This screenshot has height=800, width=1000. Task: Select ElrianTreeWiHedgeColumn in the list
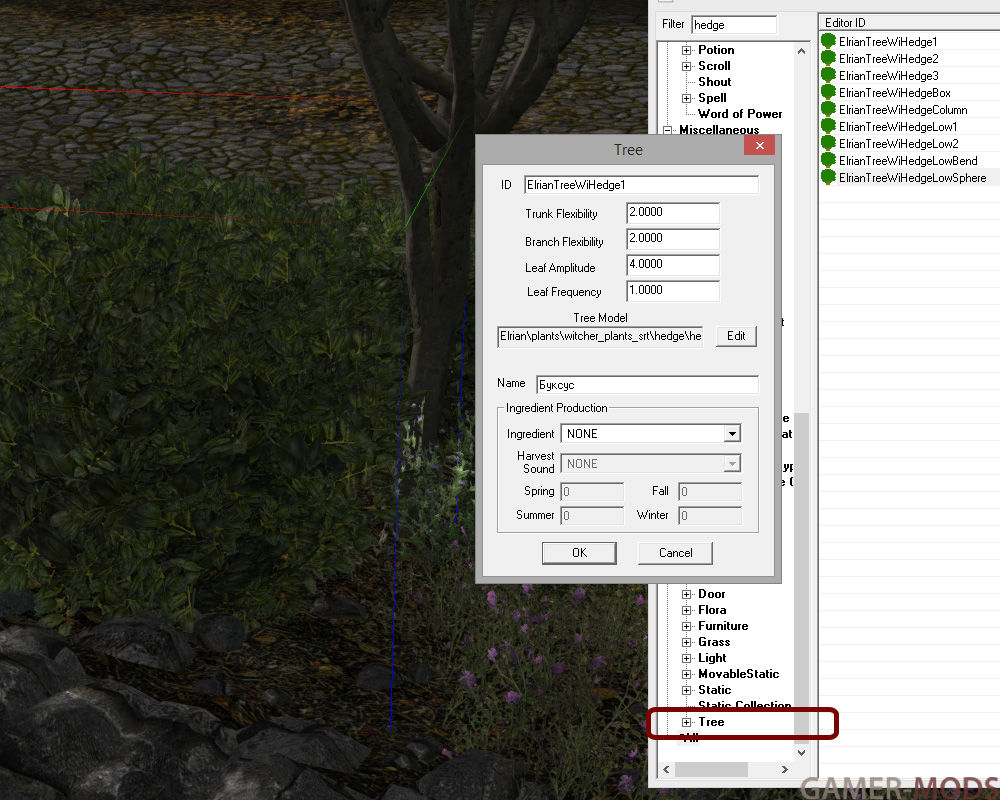click(903, 110)
